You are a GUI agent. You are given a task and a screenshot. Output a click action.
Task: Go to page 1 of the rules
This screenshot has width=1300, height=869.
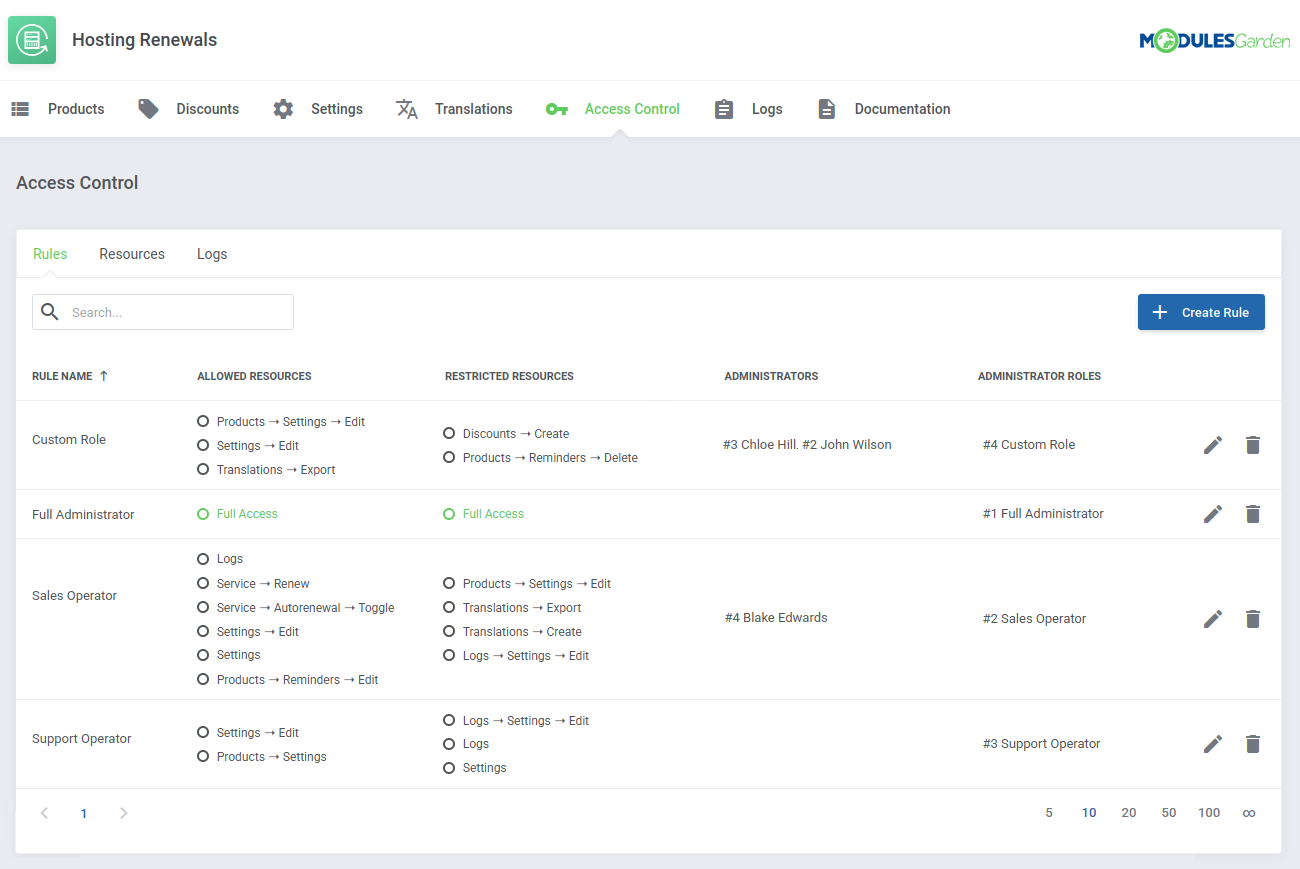click(x=84, y=813)
